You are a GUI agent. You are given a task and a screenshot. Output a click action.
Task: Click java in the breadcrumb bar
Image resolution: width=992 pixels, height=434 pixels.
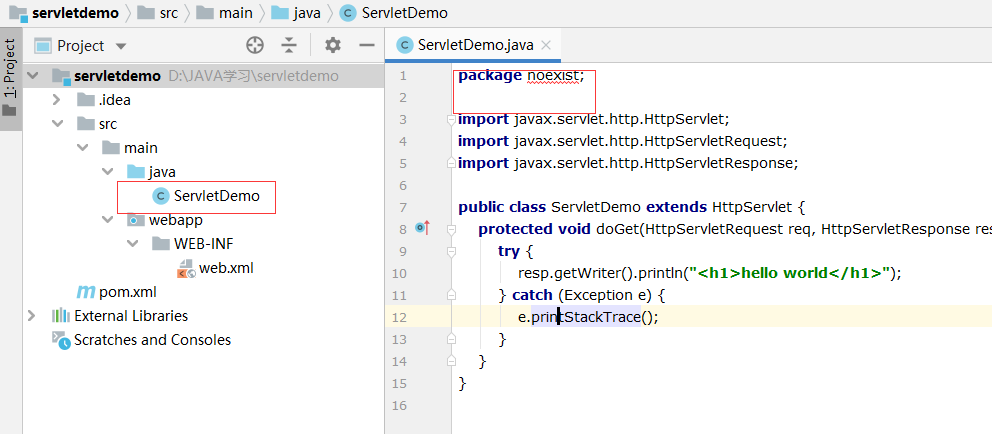pyautogui.click(x=307, y=13)
